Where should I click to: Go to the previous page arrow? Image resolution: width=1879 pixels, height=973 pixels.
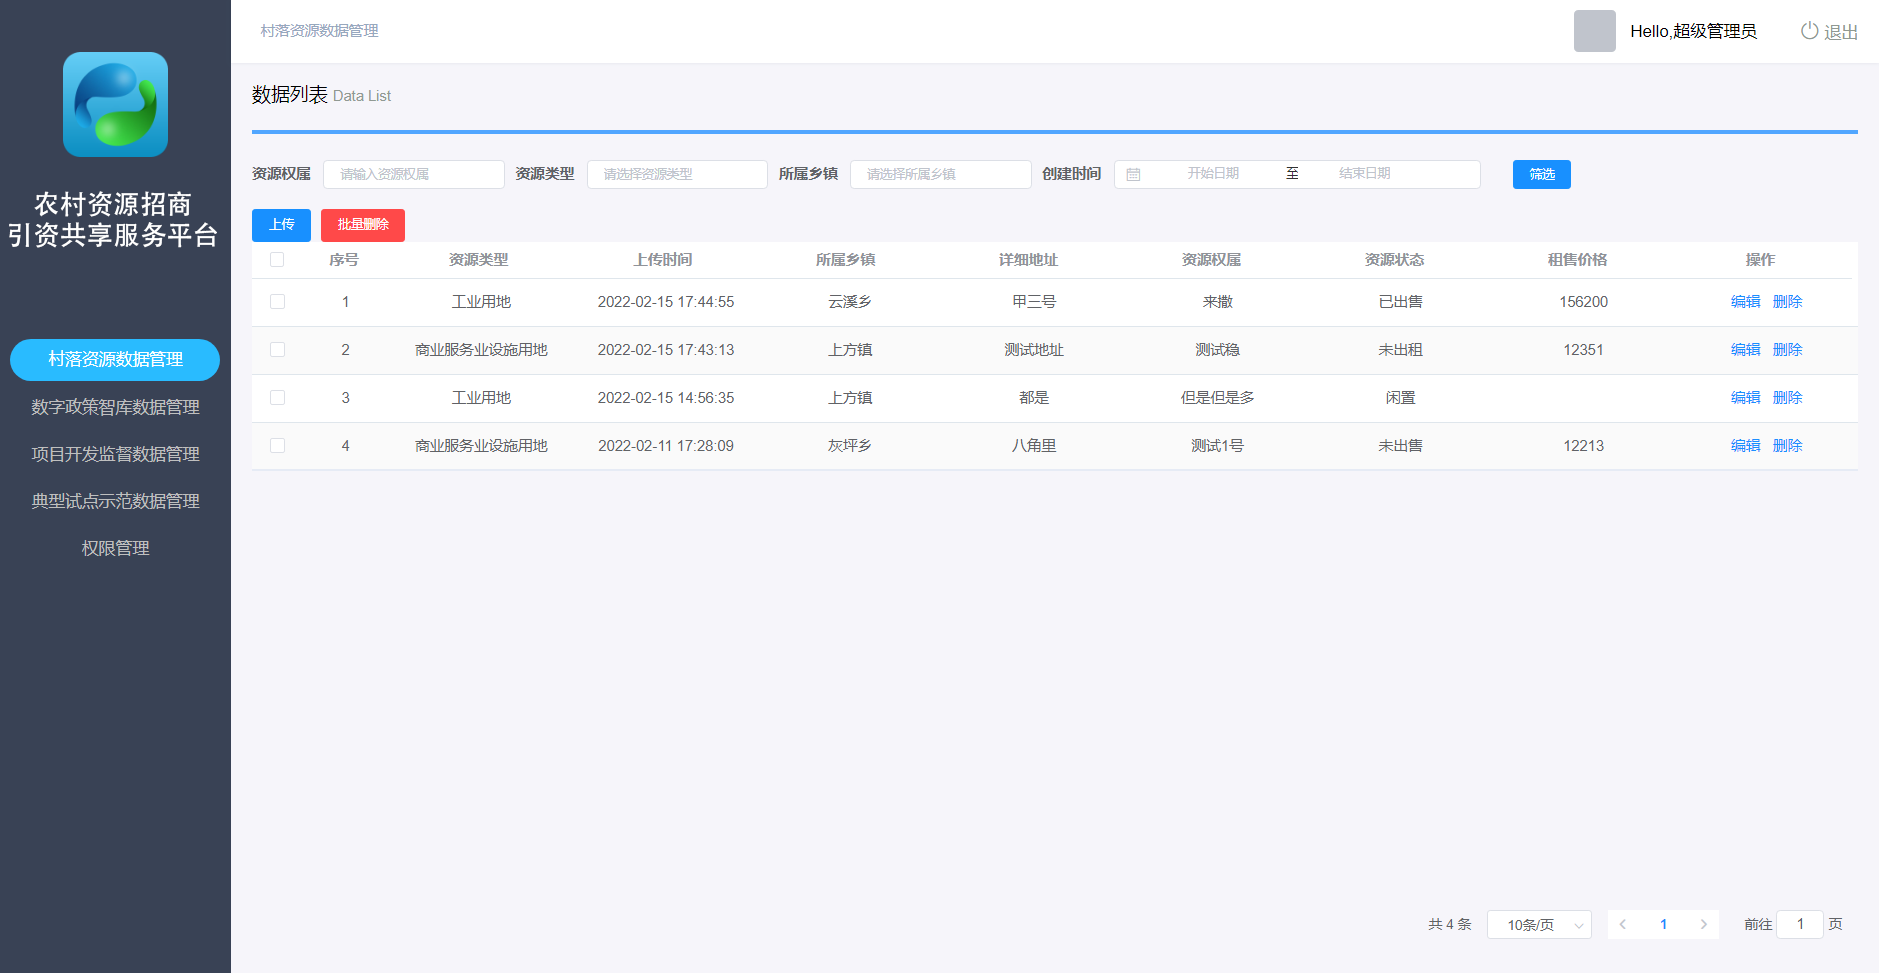point(1623,924)
